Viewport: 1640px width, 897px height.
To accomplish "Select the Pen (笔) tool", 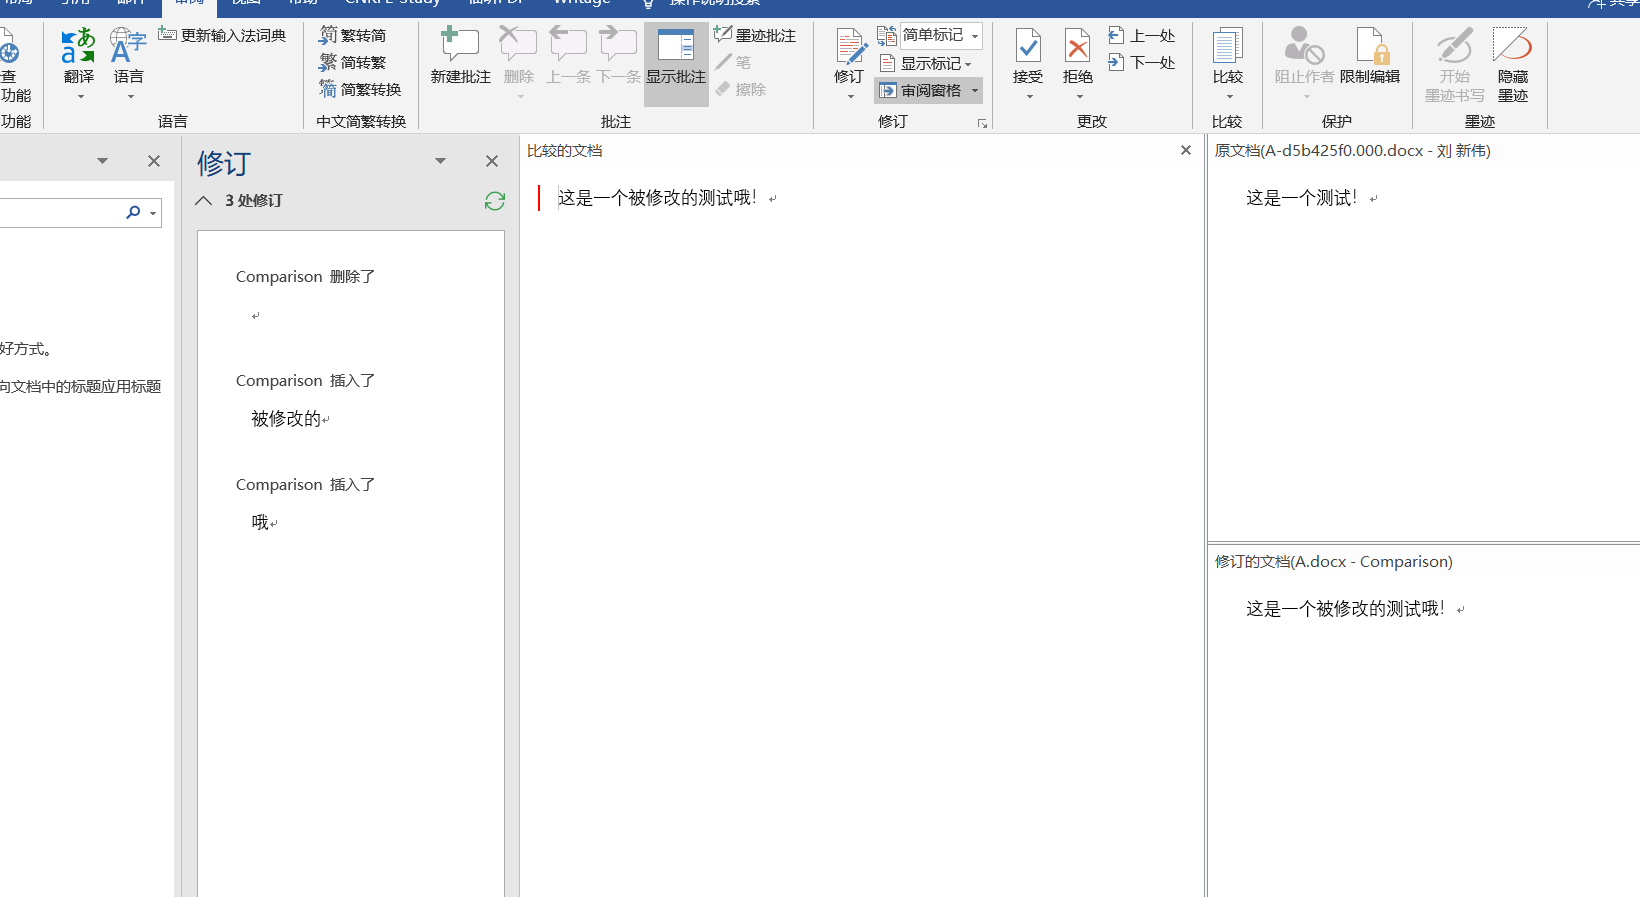I will pos(733,62).
